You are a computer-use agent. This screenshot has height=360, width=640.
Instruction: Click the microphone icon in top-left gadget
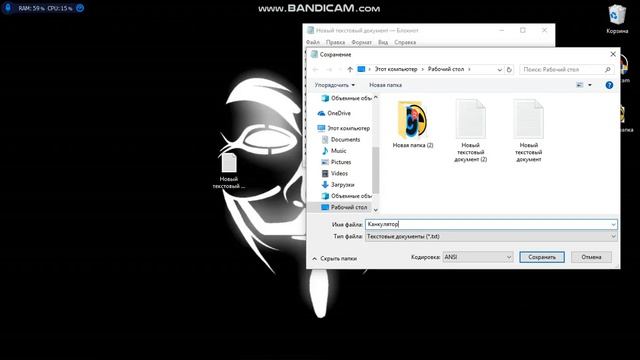[x=8, y=8]
